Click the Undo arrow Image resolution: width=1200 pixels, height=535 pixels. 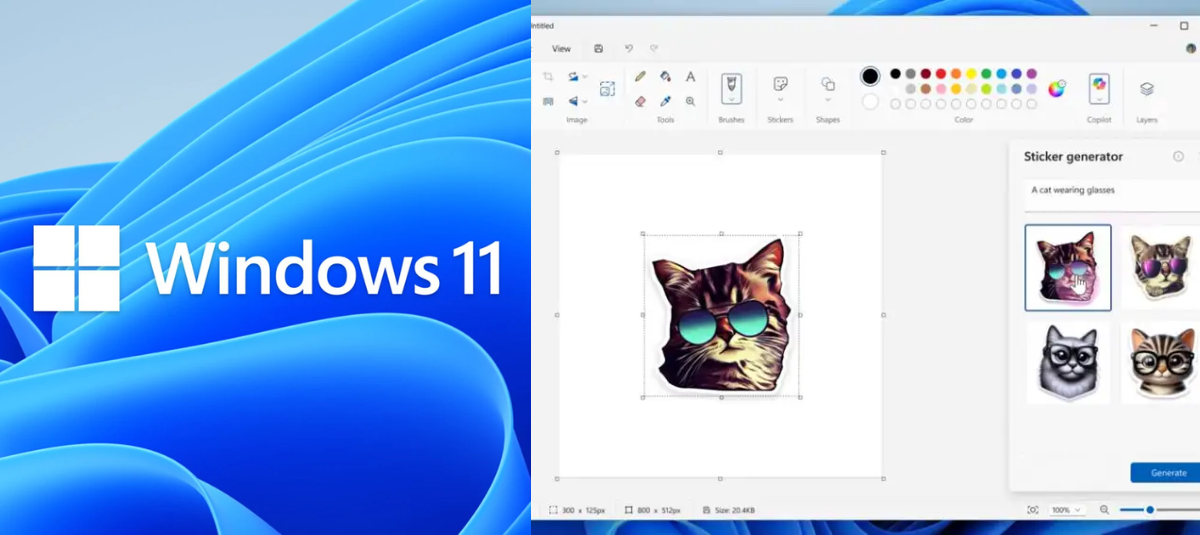[x=629, y=48]
